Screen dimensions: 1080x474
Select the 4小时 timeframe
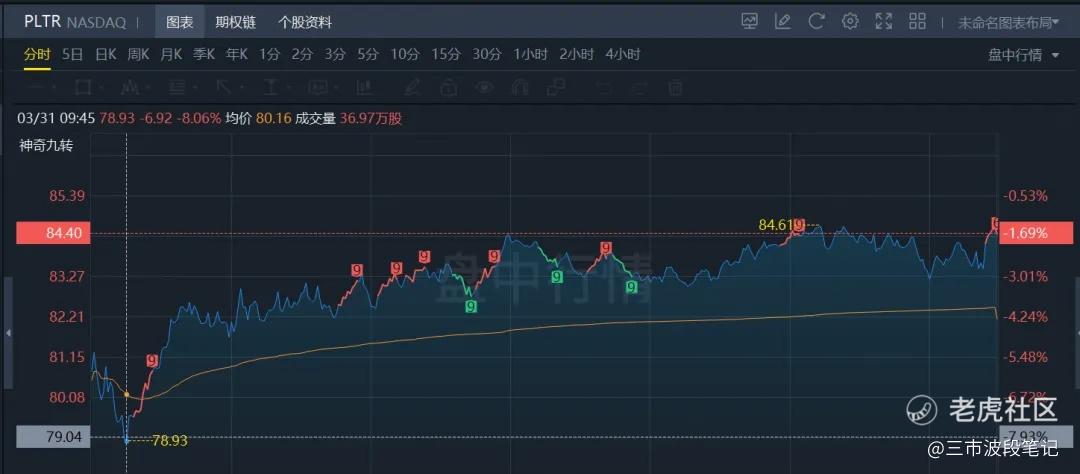[x=623, y=54]
